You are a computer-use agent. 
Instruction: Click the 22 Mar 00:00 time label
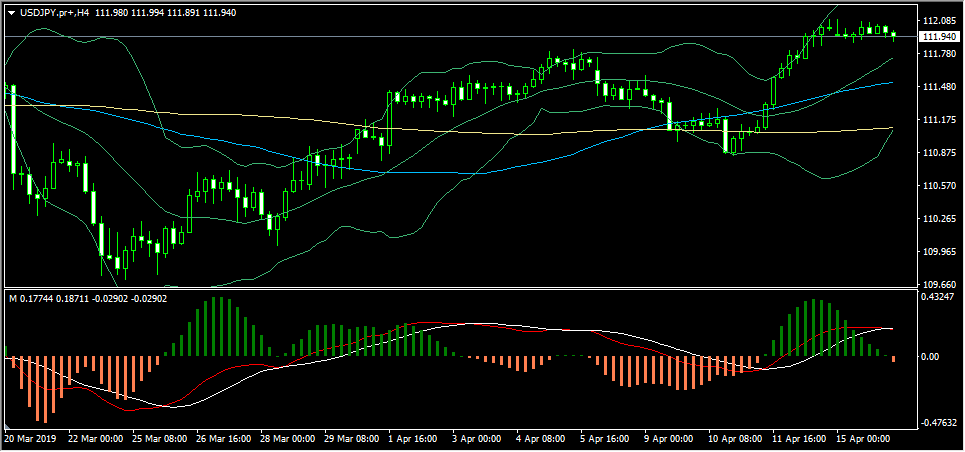[96, 439]
